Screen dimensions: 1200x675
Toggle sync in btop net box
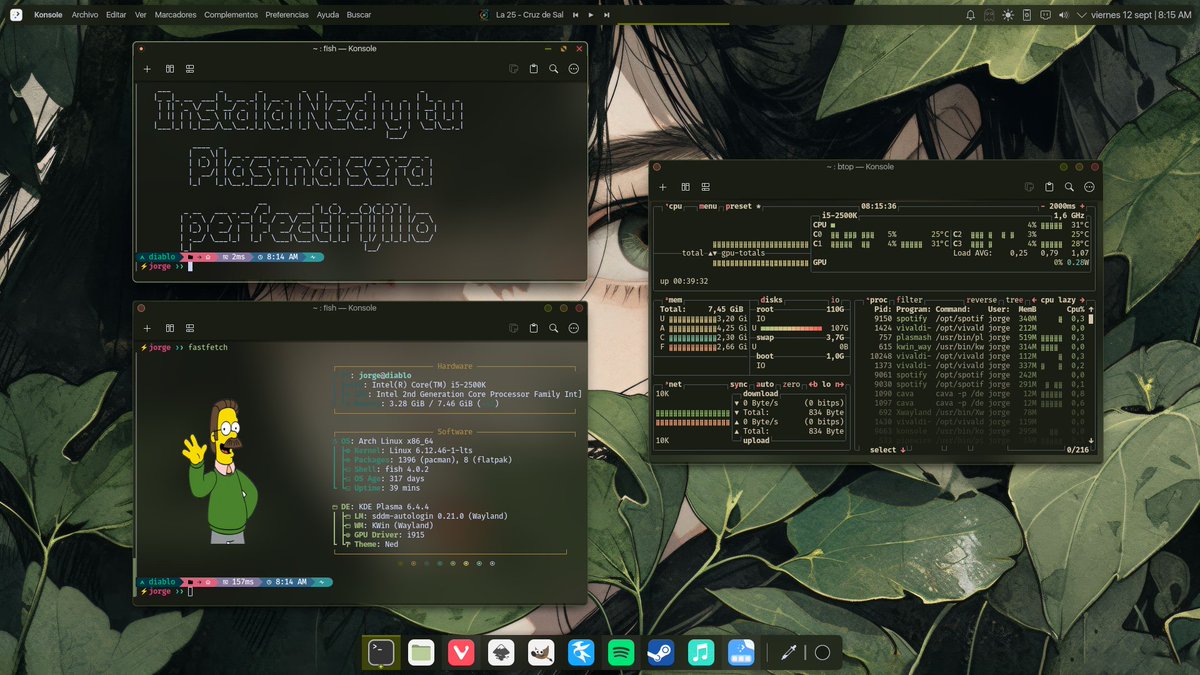(x=739, y=384)
